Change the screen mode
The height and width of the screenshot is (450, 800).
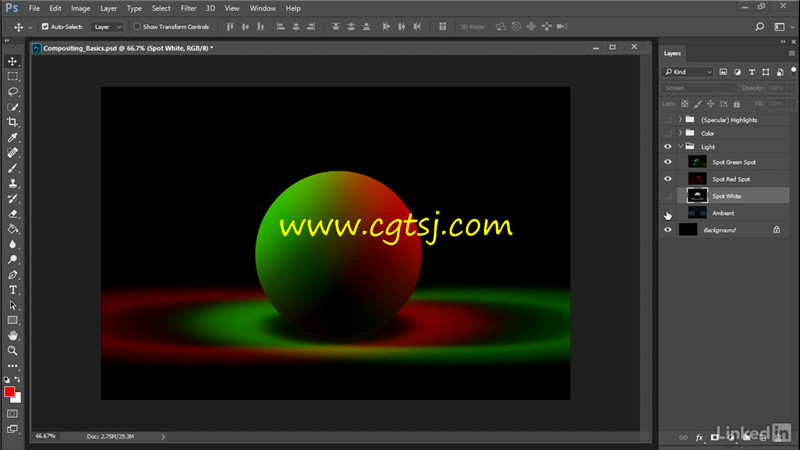(x=13, y=429)
